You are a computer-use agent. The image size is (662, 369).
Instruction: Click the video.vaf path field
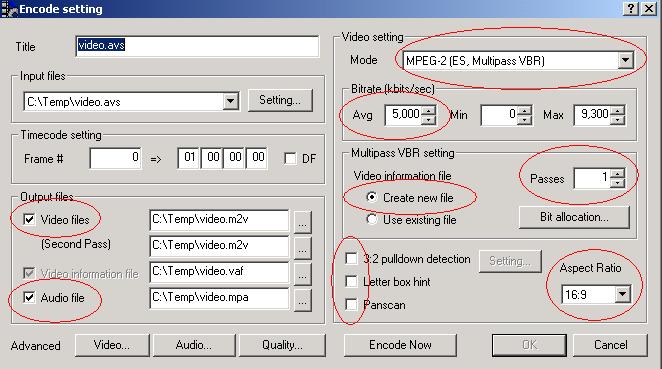coord(219,271)
